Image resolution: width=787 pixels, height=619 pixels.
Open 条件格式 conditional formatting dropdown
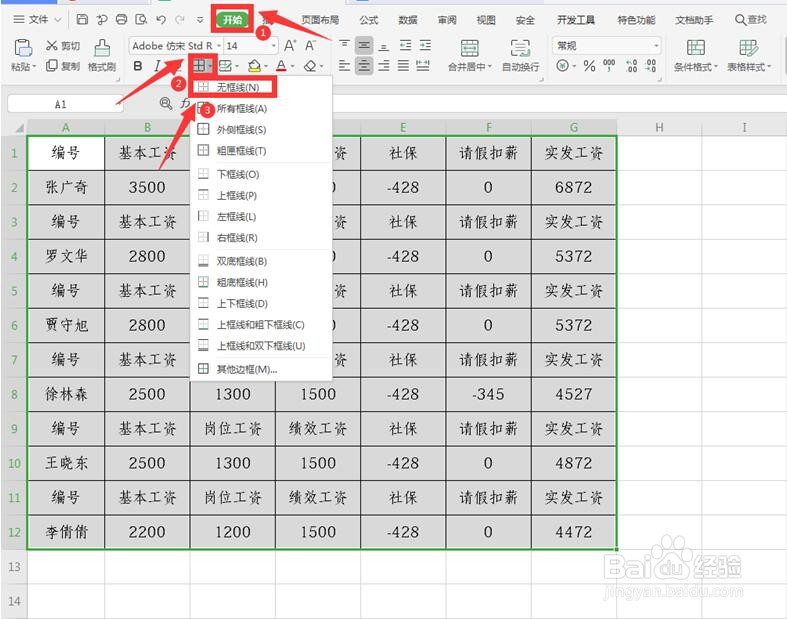click(696, 55)
